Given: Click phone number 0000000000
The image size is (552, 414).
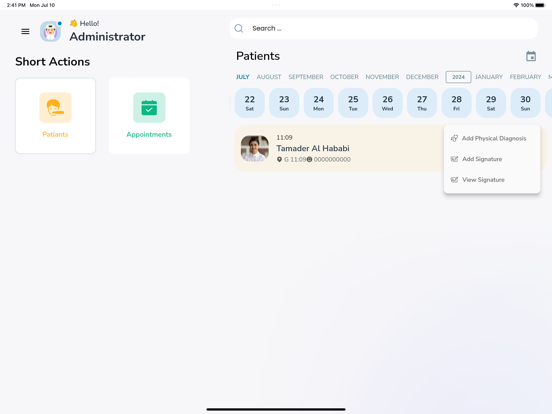Looking at the screenshot, I should 332,159.
